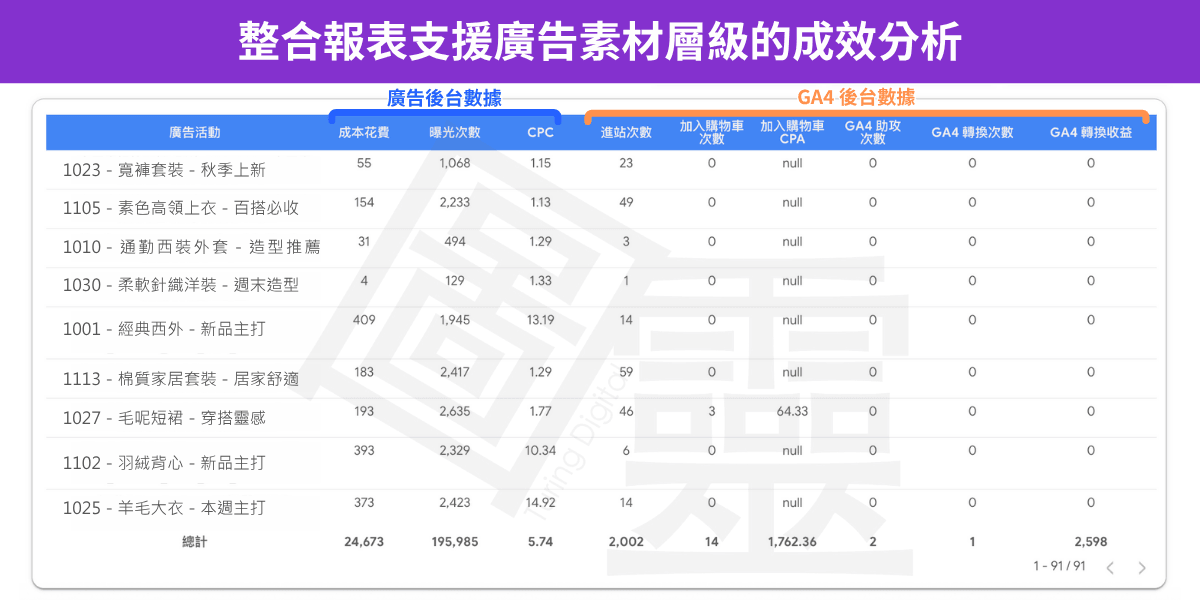The image size is (1200, 600).
Task: Click cost value 154 for 素色高領上衣
Action: (364, 202)
